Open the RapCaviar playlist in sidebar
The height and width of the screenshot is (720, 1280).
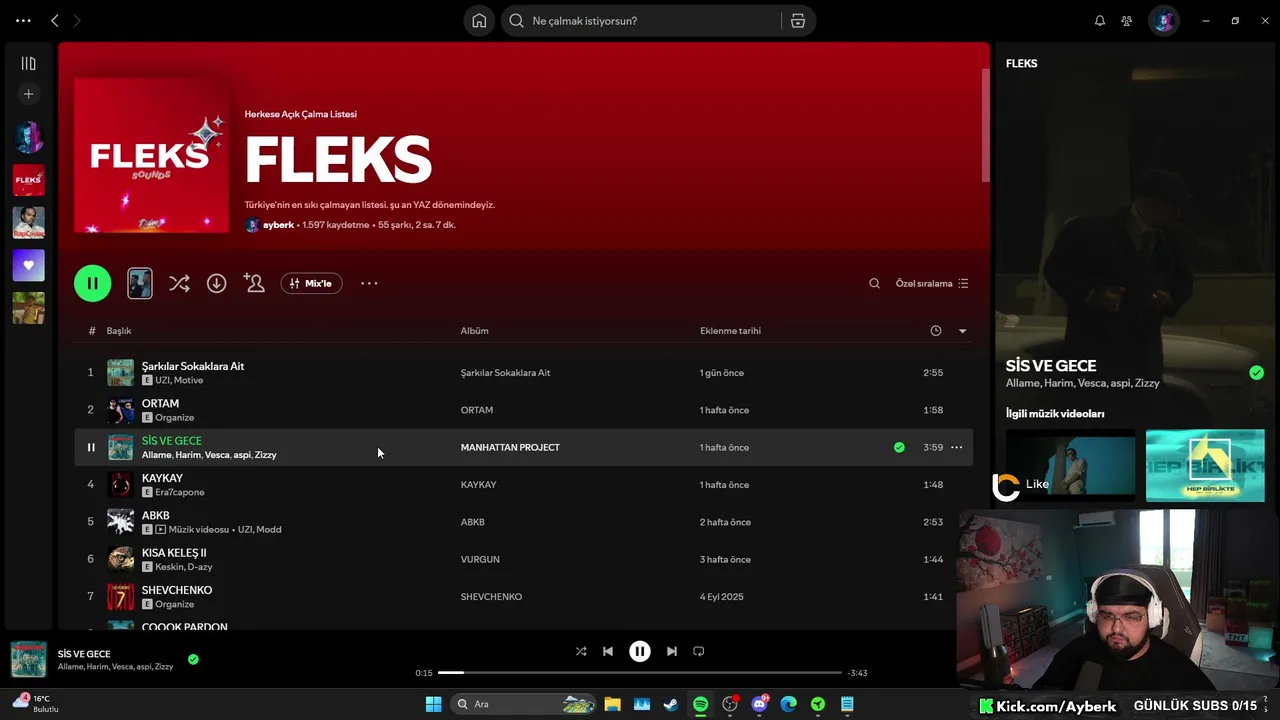pyautogui.click(x=28, y=222)
